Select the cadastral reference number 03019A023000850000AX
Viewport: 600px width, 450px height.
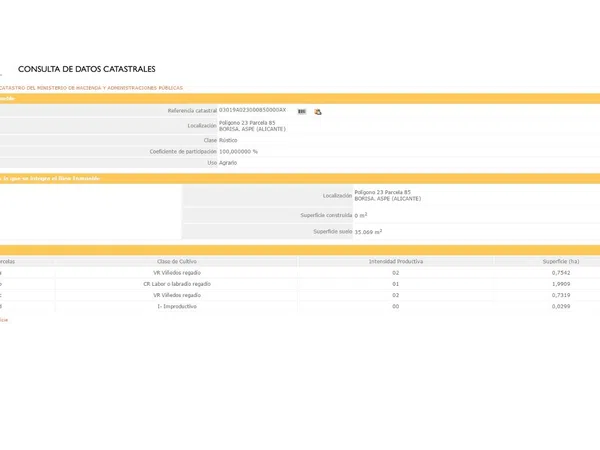pos(252,110)
